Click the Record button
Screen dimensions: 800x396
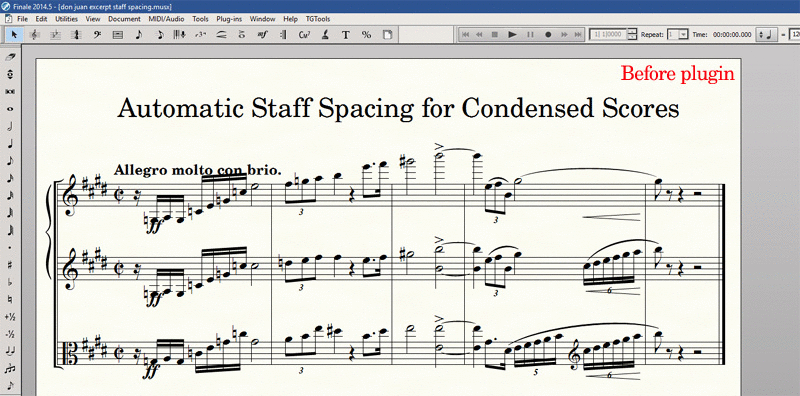coord(548,34)
